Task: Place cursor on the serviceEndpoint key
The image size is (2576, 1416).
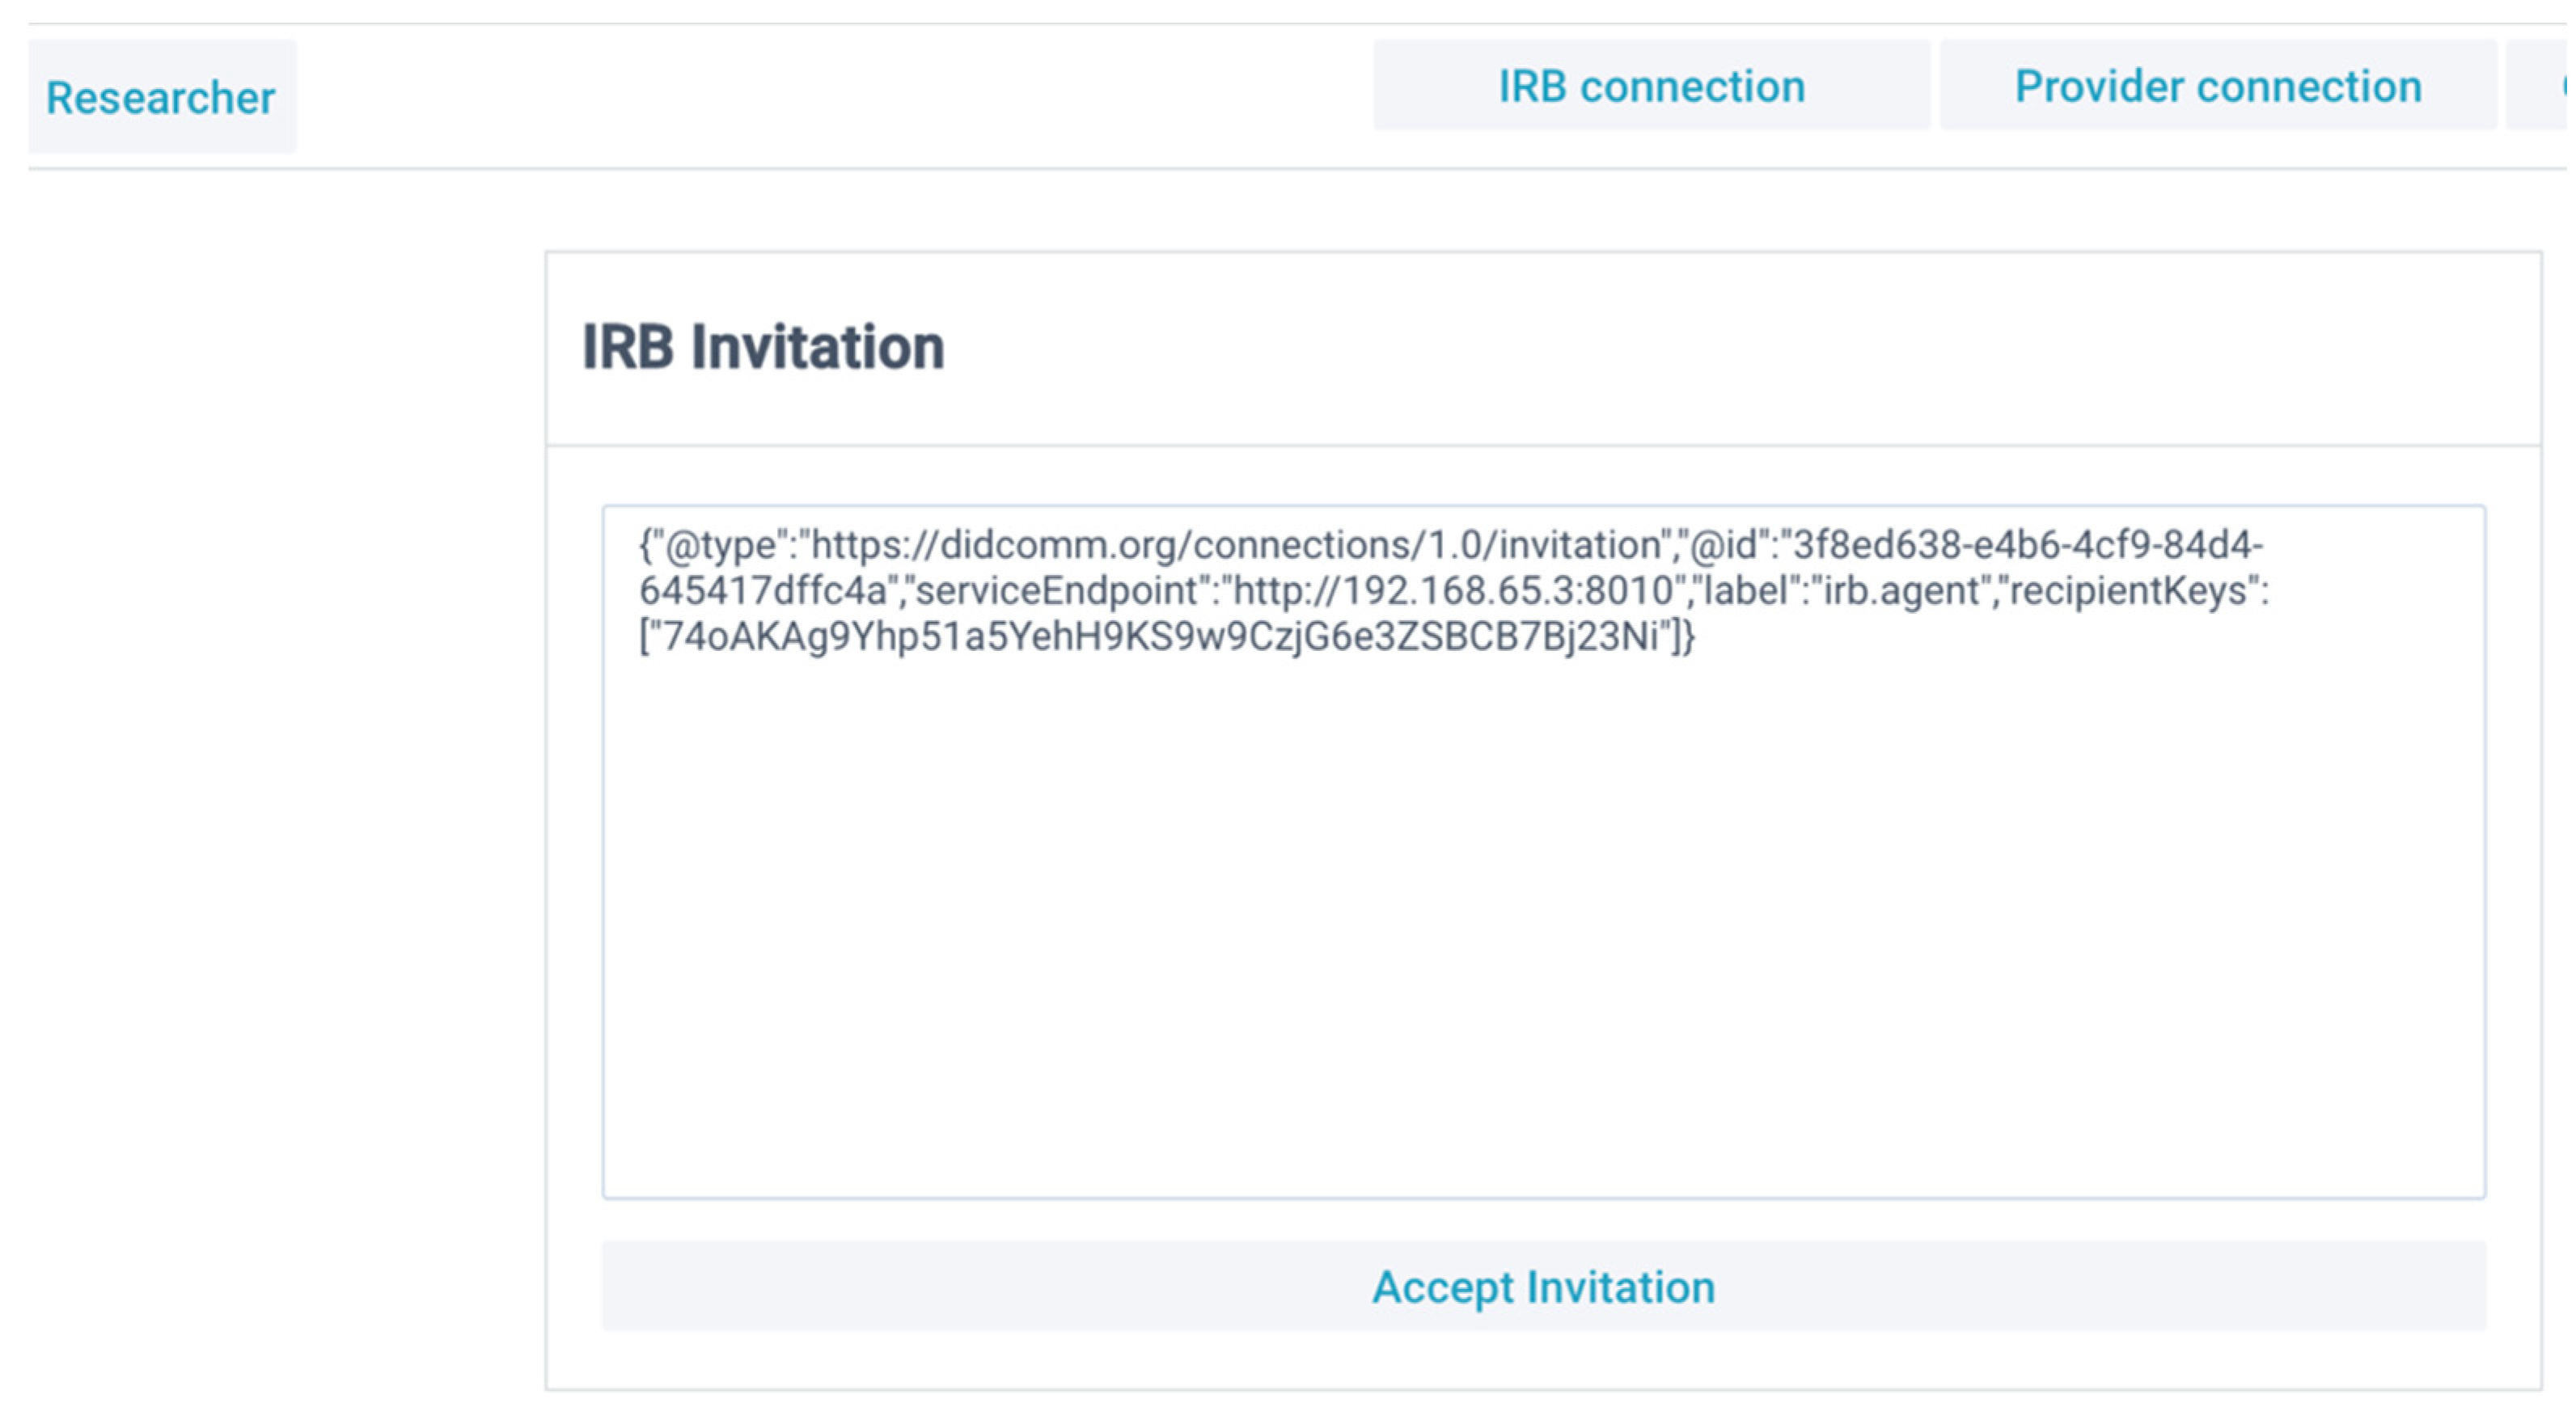Action: click(1056, 591)
